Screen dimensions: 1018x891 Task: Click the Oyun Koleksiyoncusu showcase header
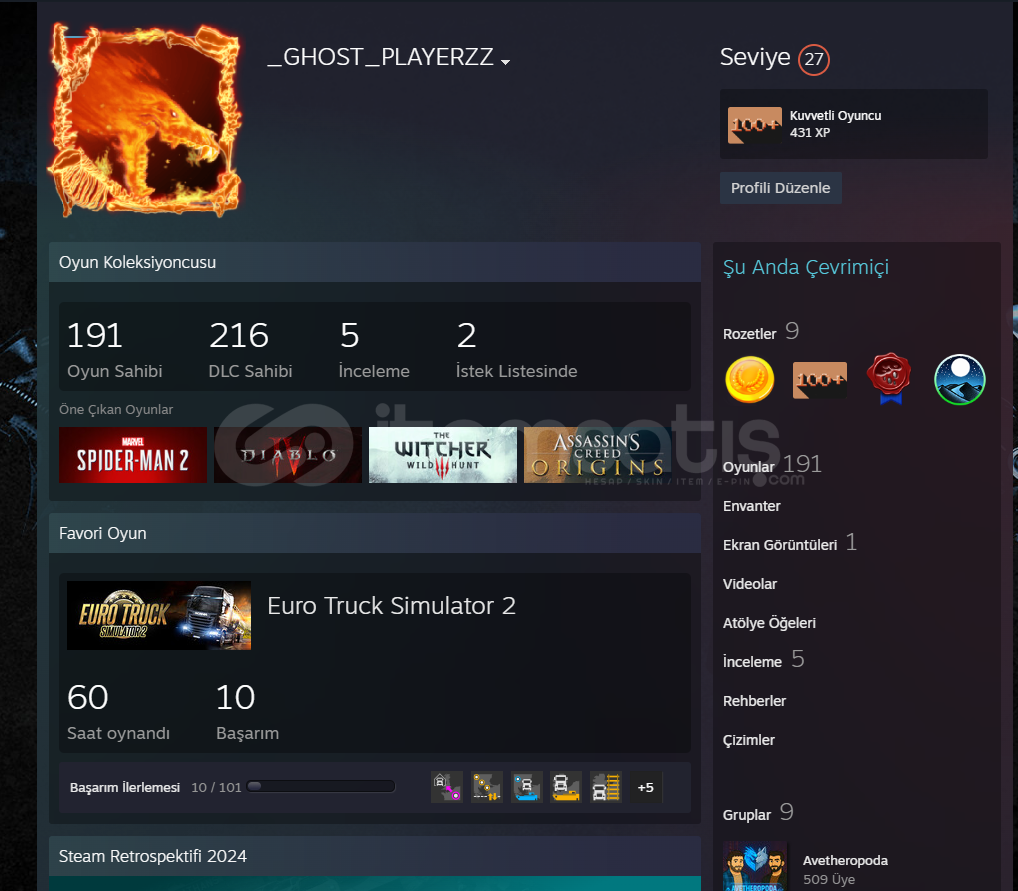tap(375, 262)
